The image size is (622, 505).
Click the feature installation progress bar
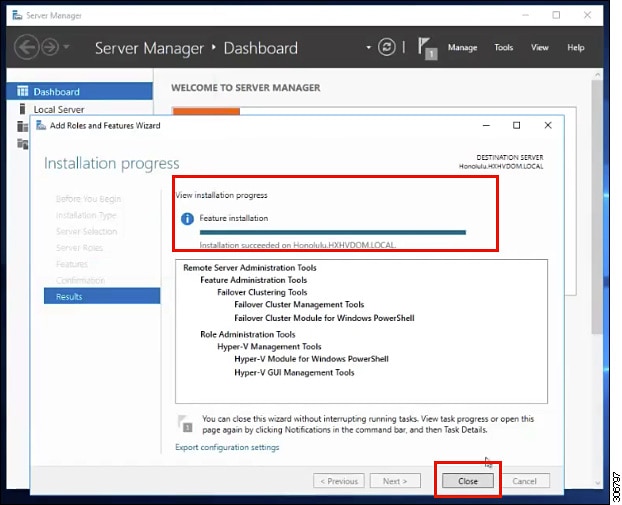tap(333, 232)
